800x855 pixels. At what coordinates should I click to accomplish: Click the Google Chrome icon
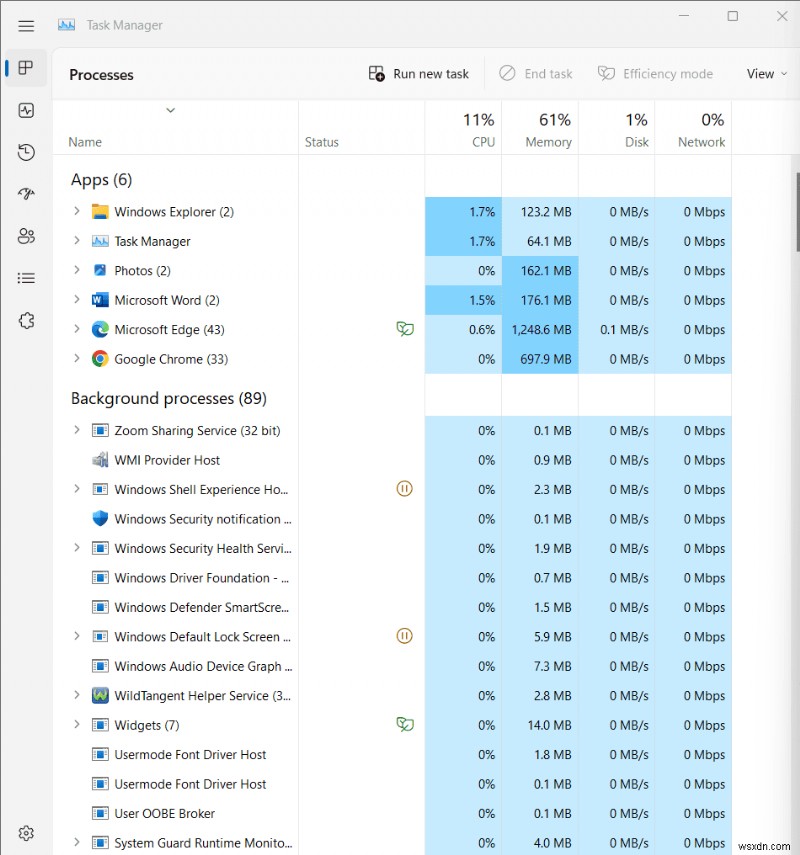(100, 359)
